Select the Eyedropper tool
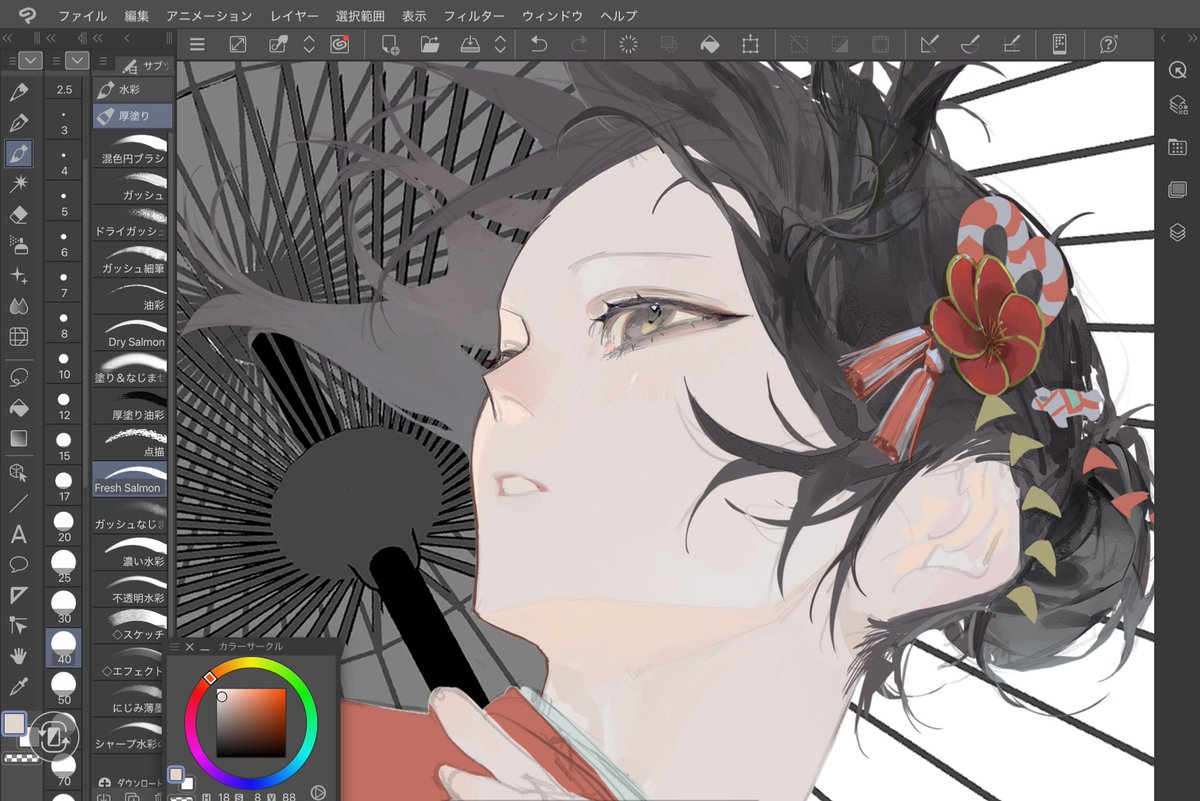 (x=18, y=686)
